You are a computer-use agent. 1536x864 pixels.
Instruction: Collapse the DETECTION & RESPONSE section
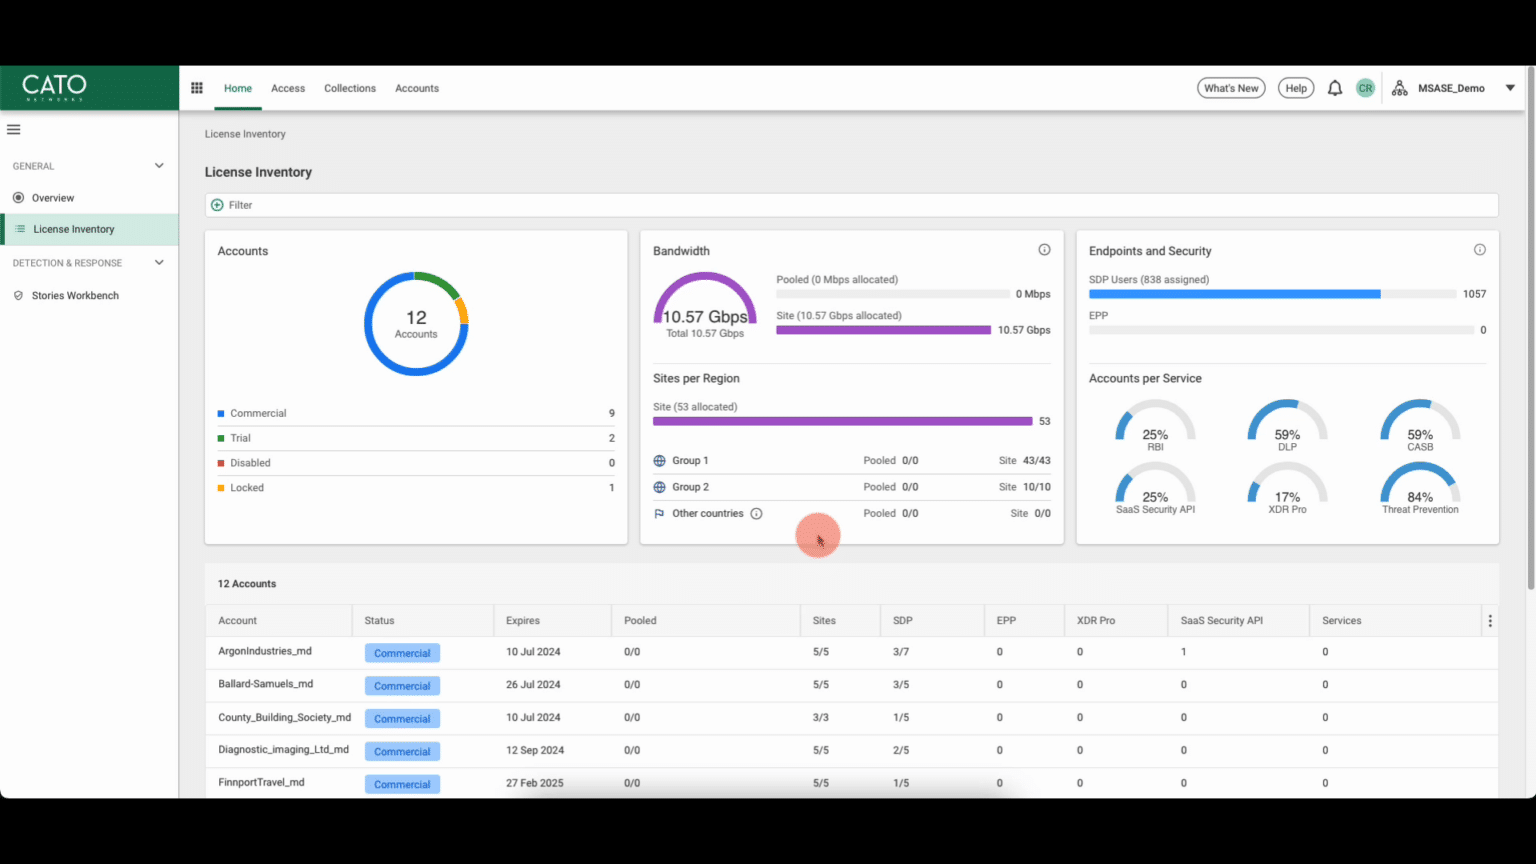159,263
